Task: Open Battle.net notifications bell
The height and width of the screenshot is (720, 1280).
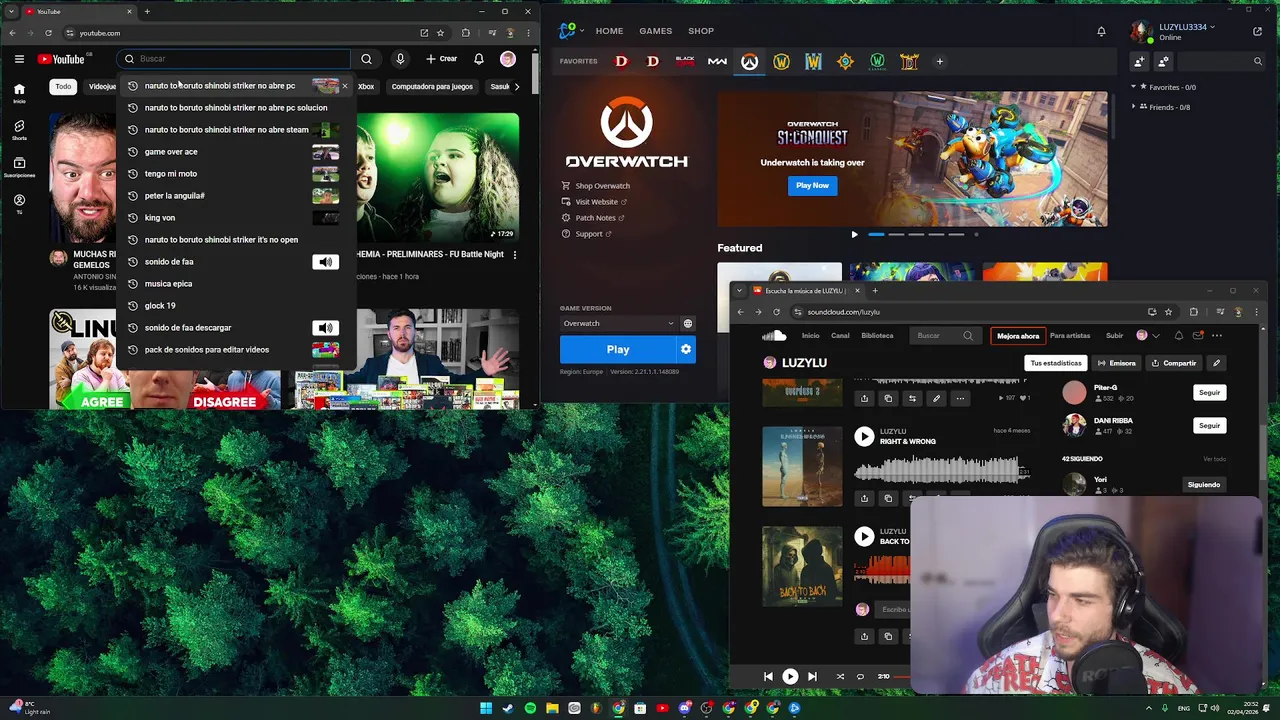Action: point(1101,31)
